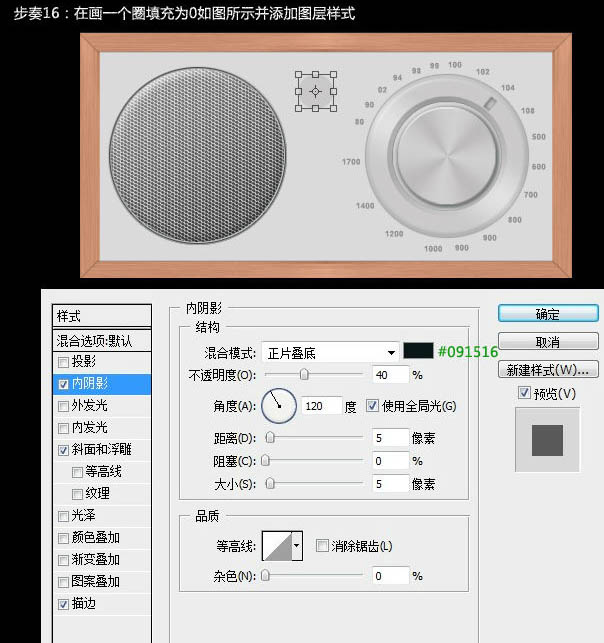
Task: Open the dark shadow color swatch
Action: click(418, 351)
